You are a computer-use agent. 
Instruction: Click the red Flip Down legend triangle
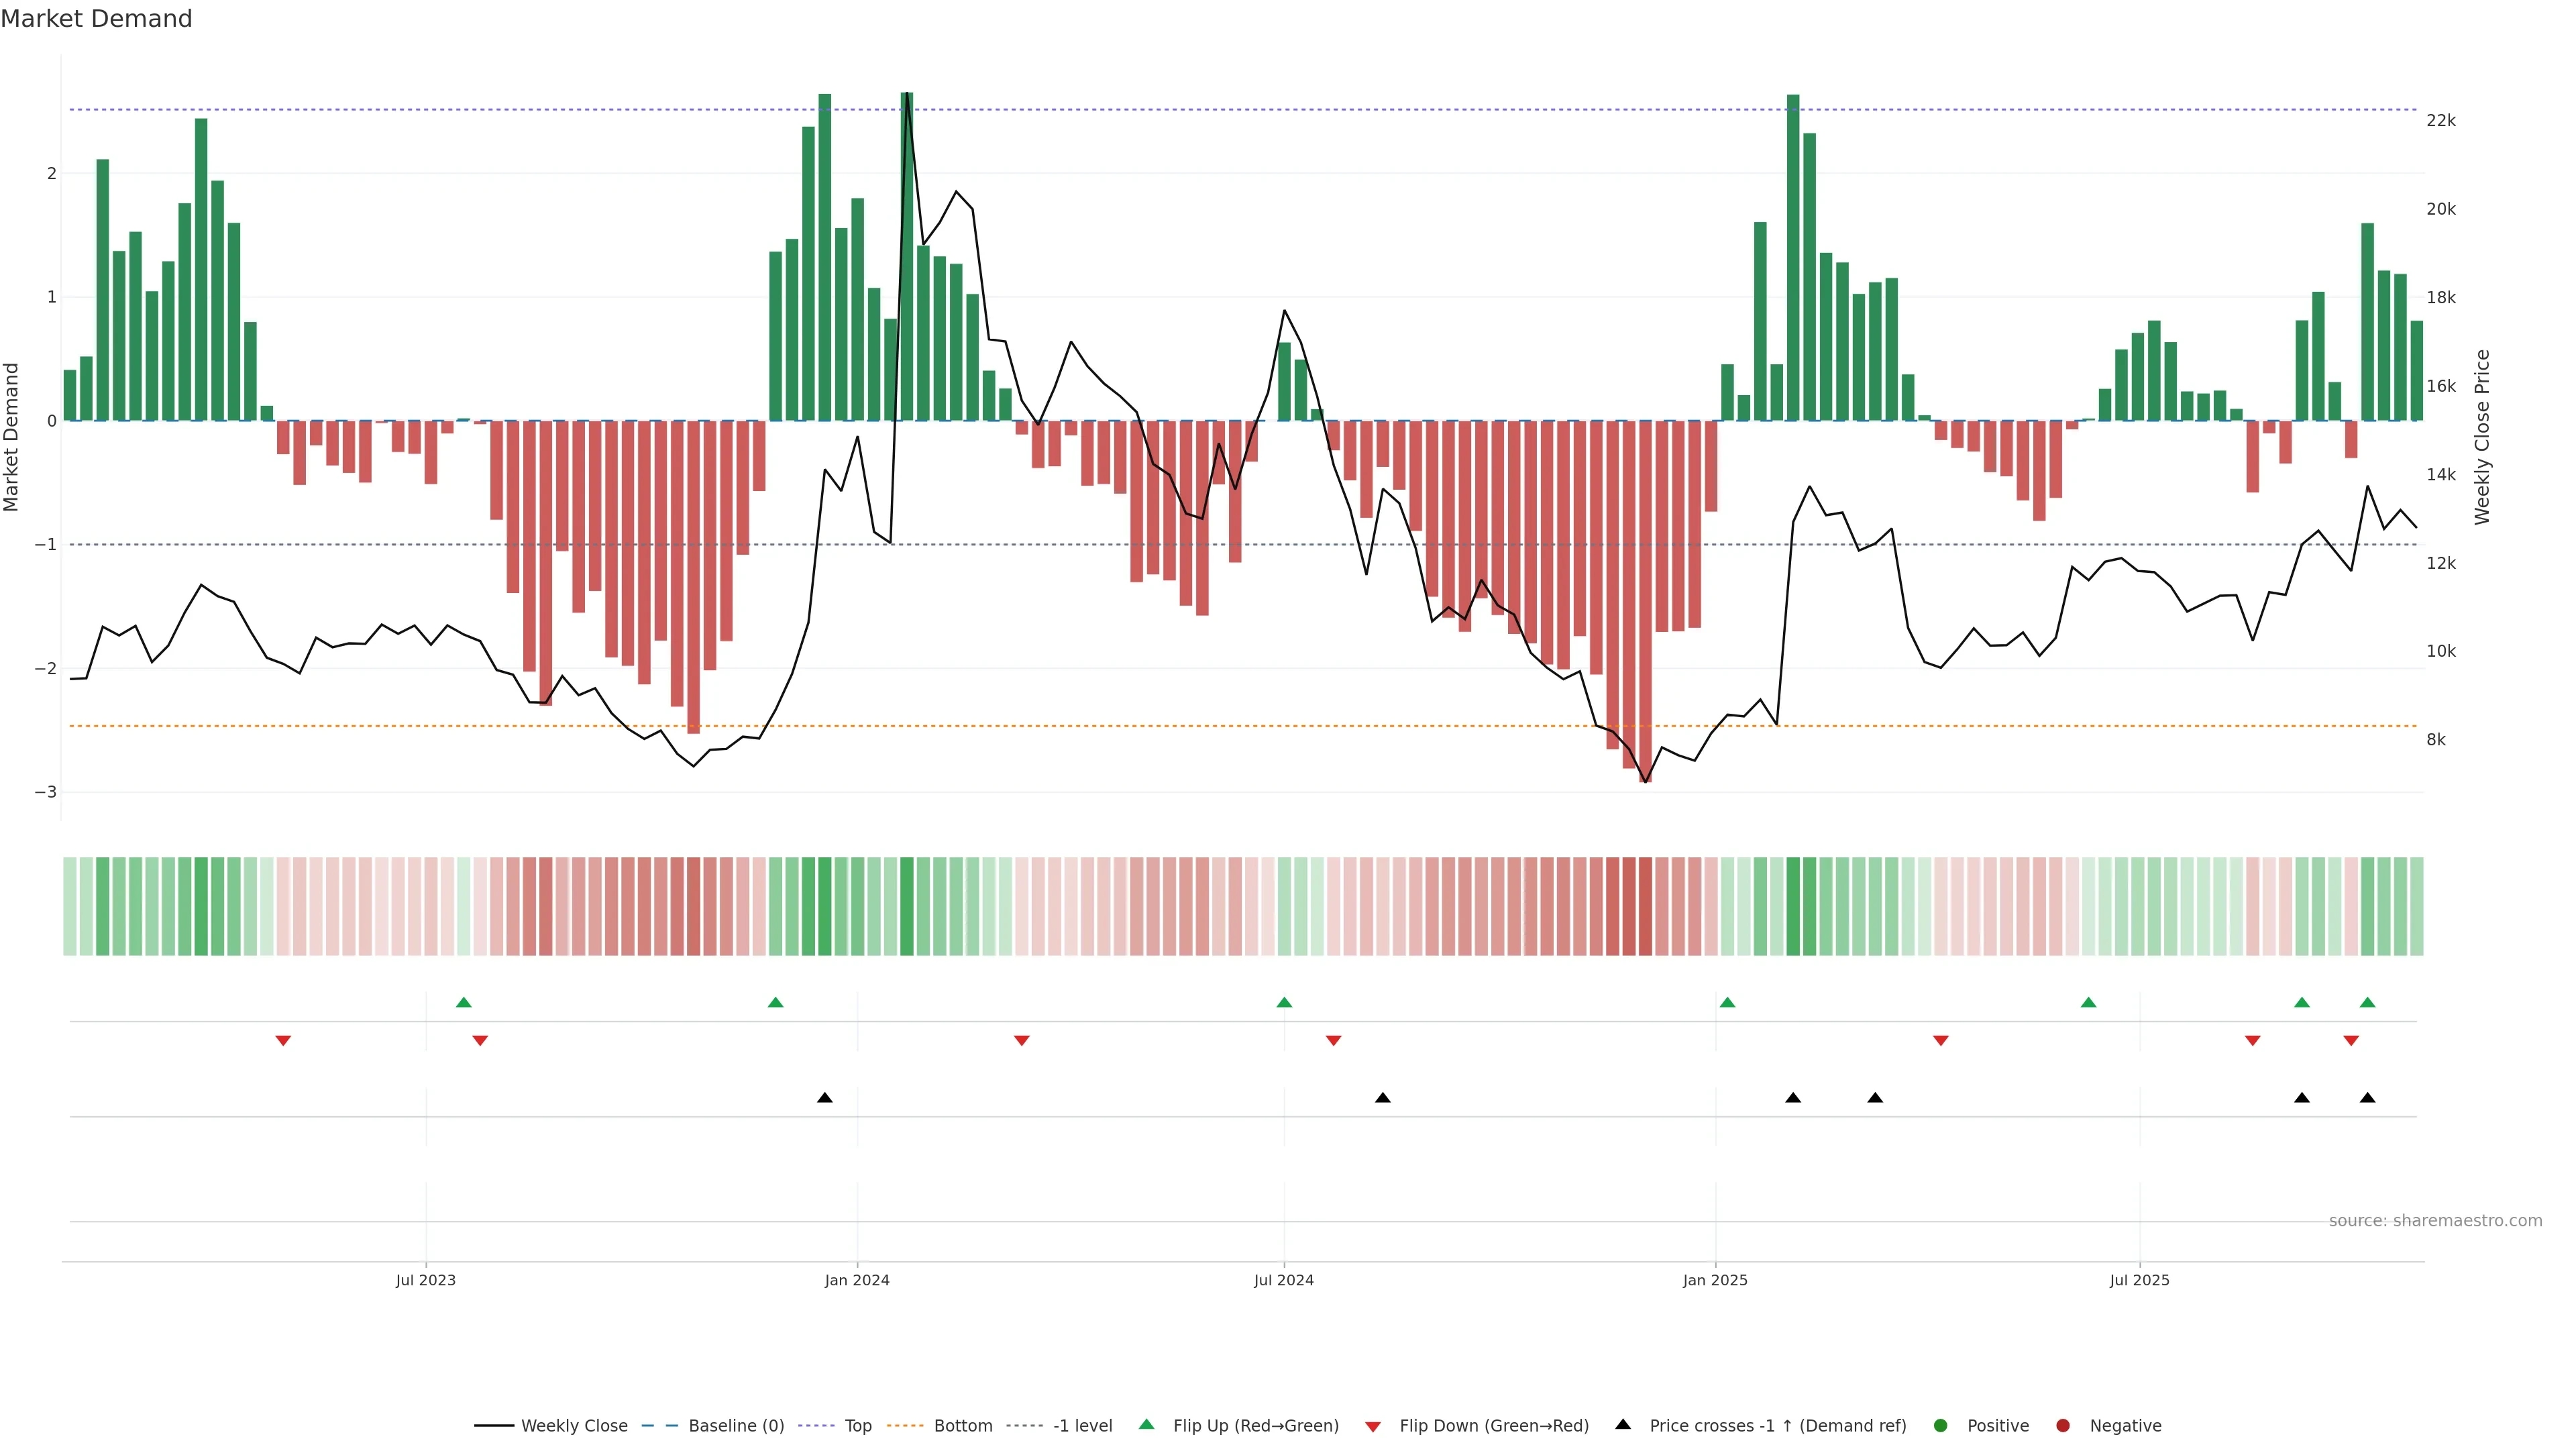tap(1373, 1427)
